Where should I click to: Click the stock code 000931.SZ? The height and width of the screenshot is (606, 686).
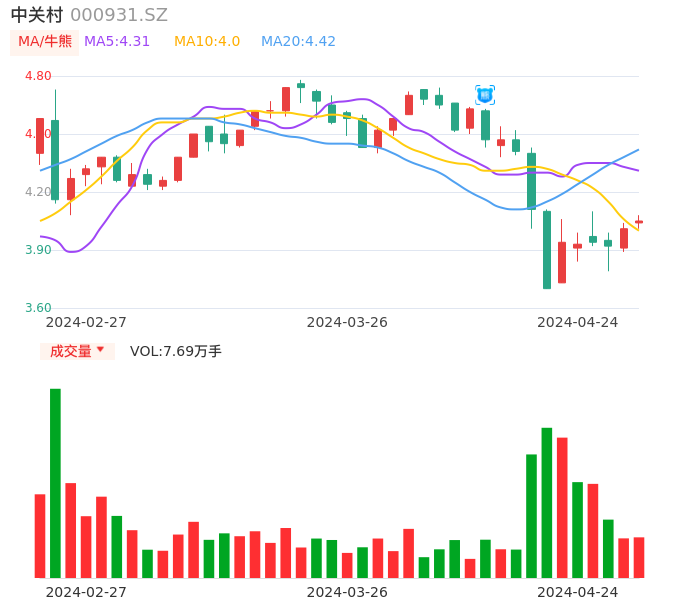(x=119, y=15)
